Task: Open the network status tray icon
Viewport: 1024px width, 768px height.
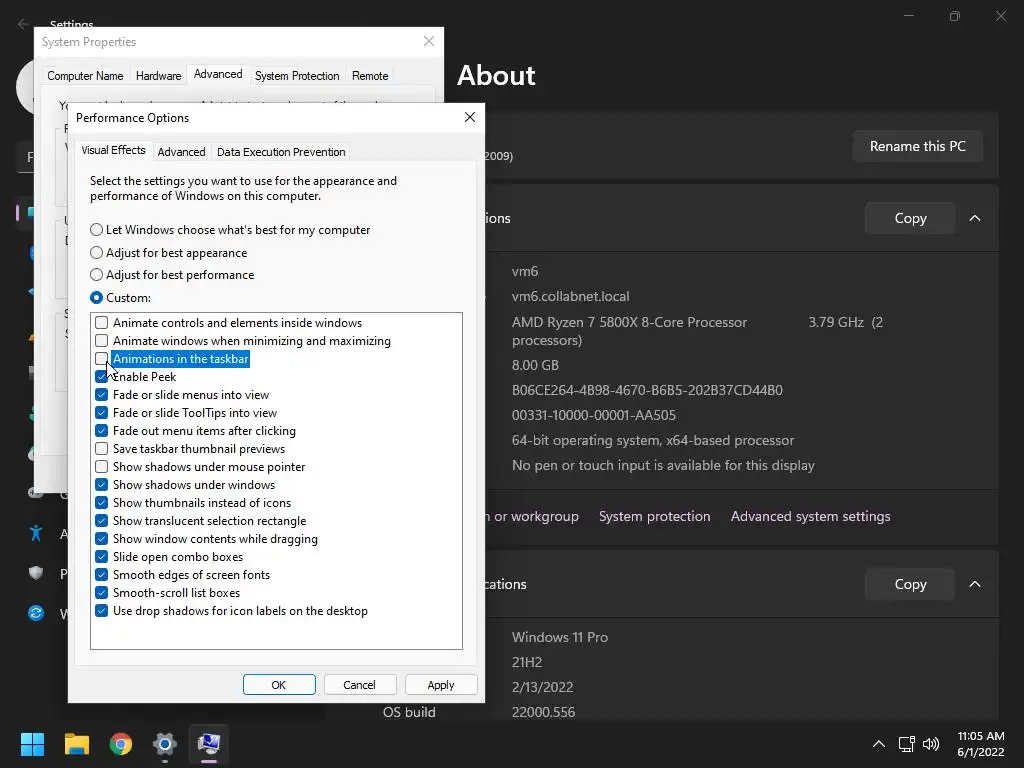Action: 906,744
